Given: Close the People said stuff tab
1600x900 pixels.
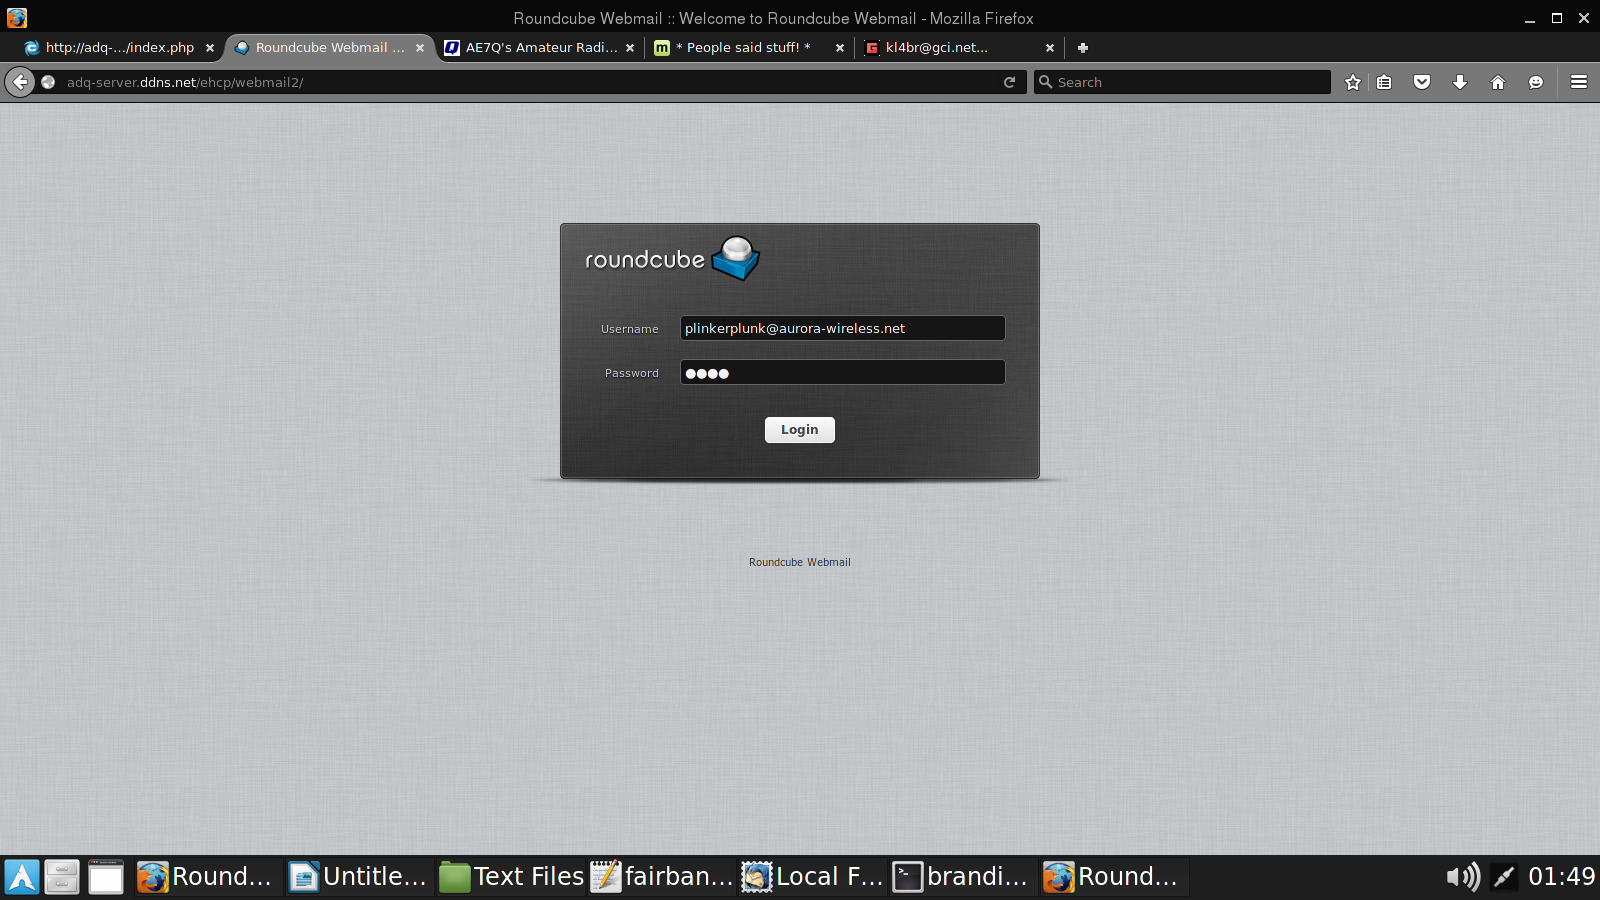Looking at the screenshot, I should [x=840, y=47].
